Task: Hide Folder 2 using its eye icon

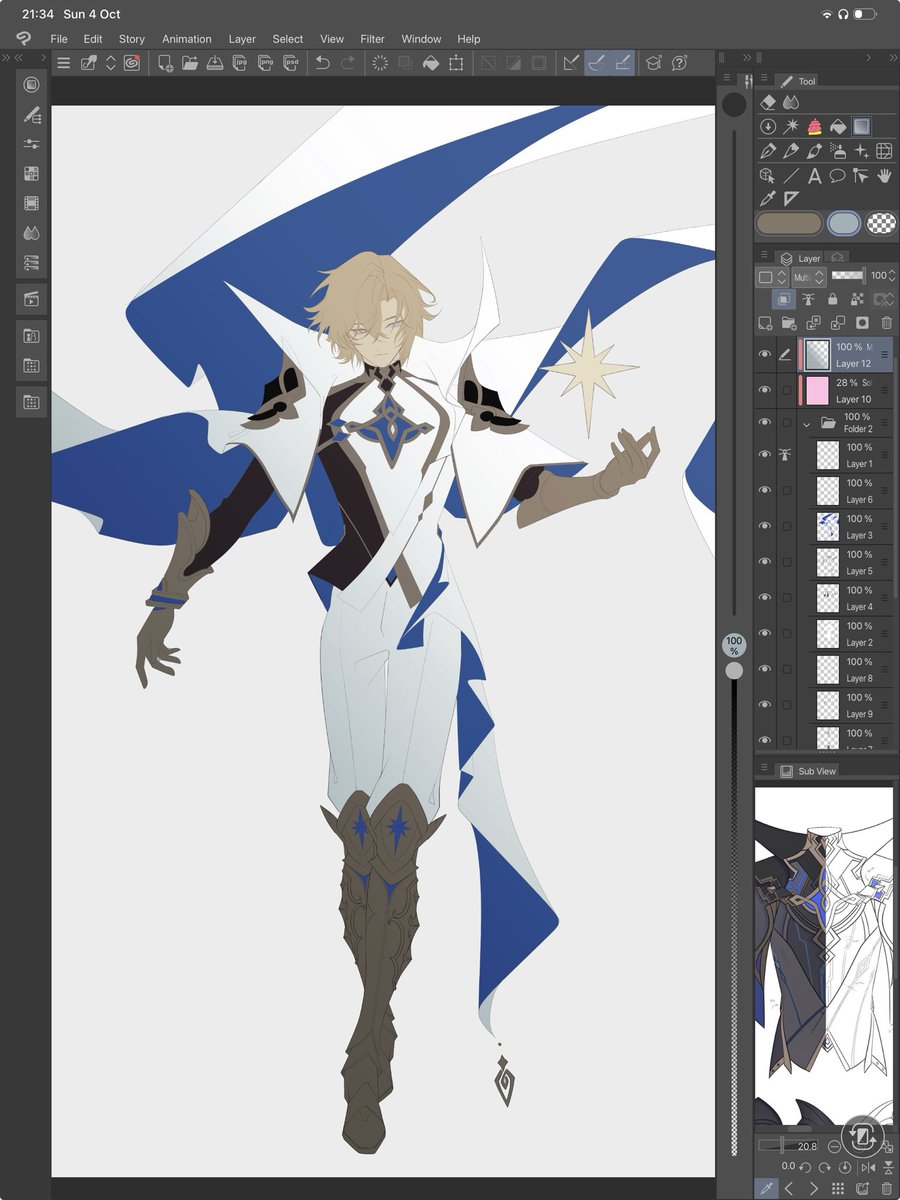Action: (x=766, y=423)
